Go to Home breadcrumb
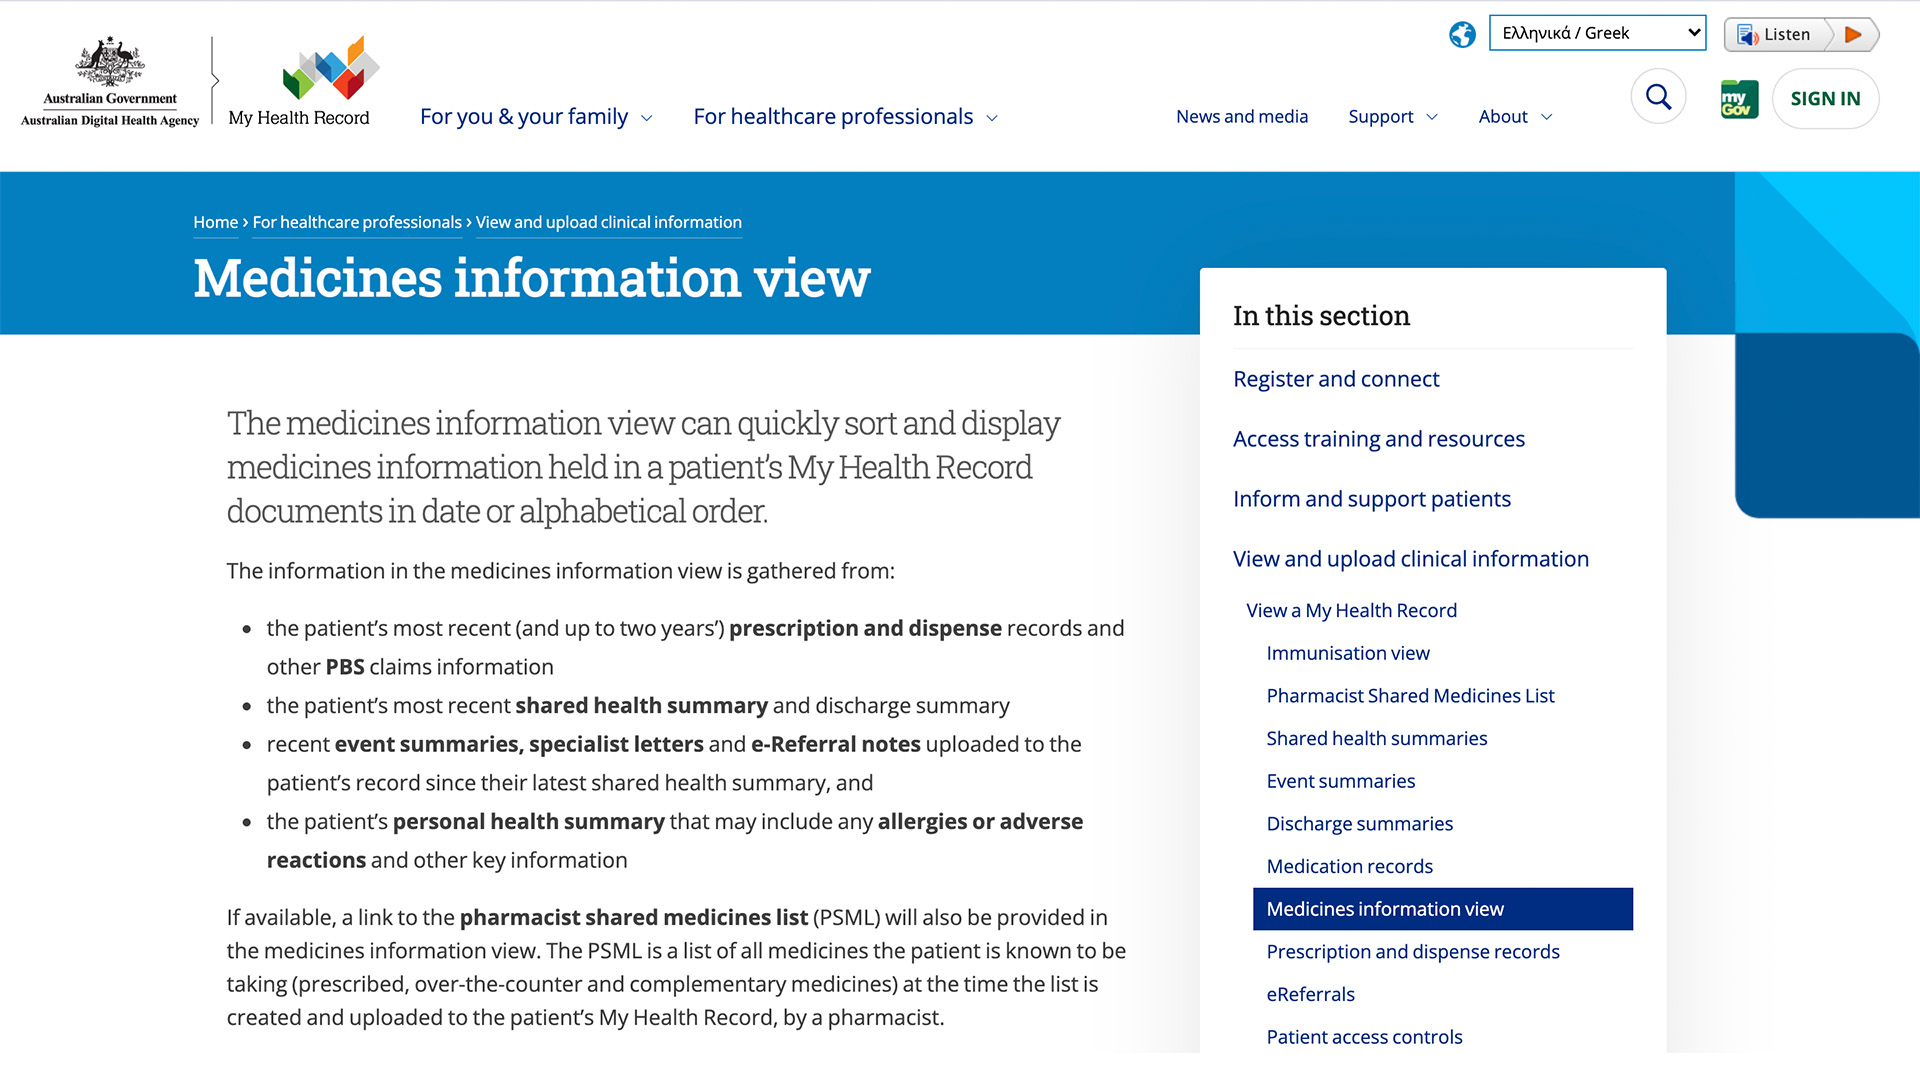 point(216,222)
